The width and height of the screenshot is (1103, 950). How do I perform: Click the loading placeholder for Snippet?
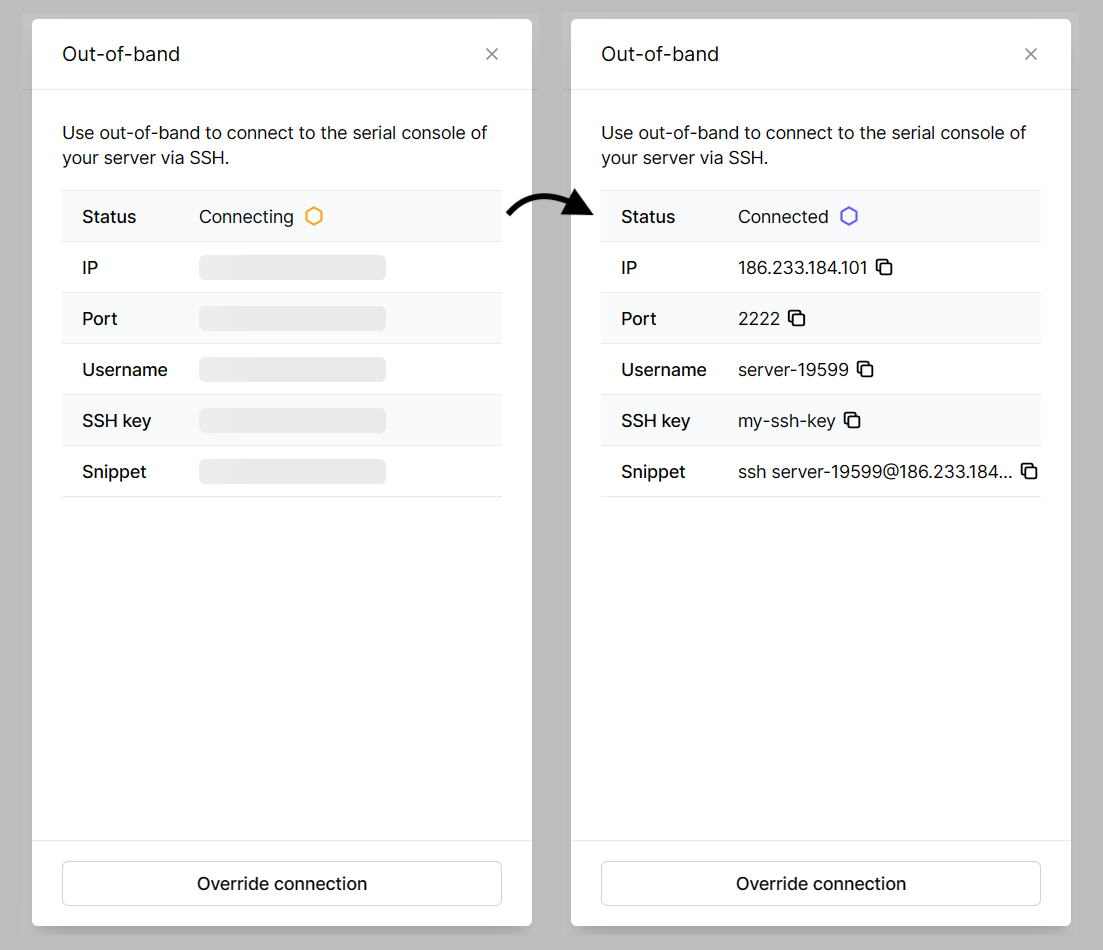(292, 471)
